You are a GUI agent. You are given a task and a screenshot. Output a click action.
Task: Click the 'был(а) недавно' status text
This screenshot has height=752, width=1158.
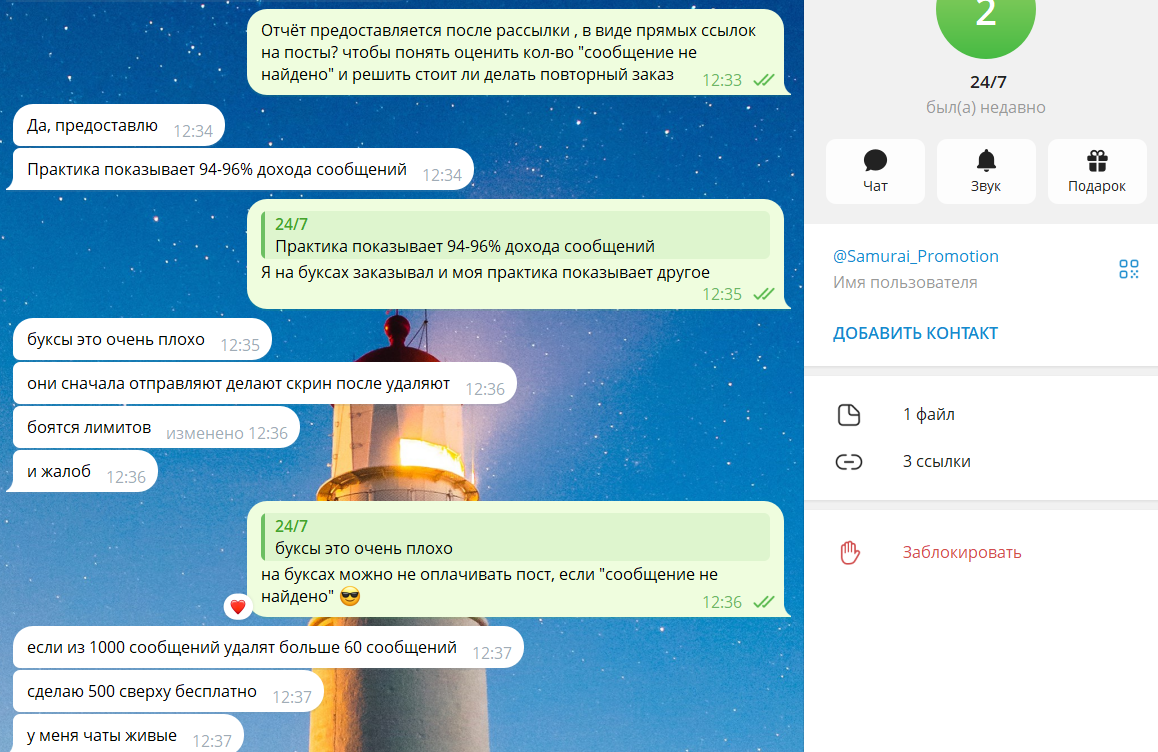985,107
